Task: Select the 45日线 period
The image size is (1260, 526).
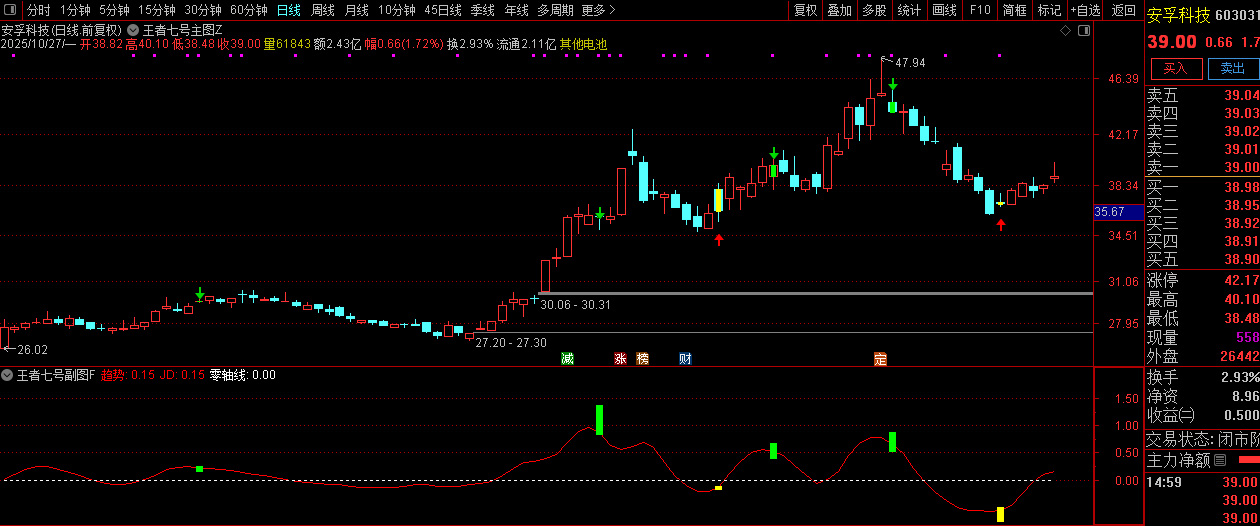Action: pyautogui.click(x=443, y=10)
